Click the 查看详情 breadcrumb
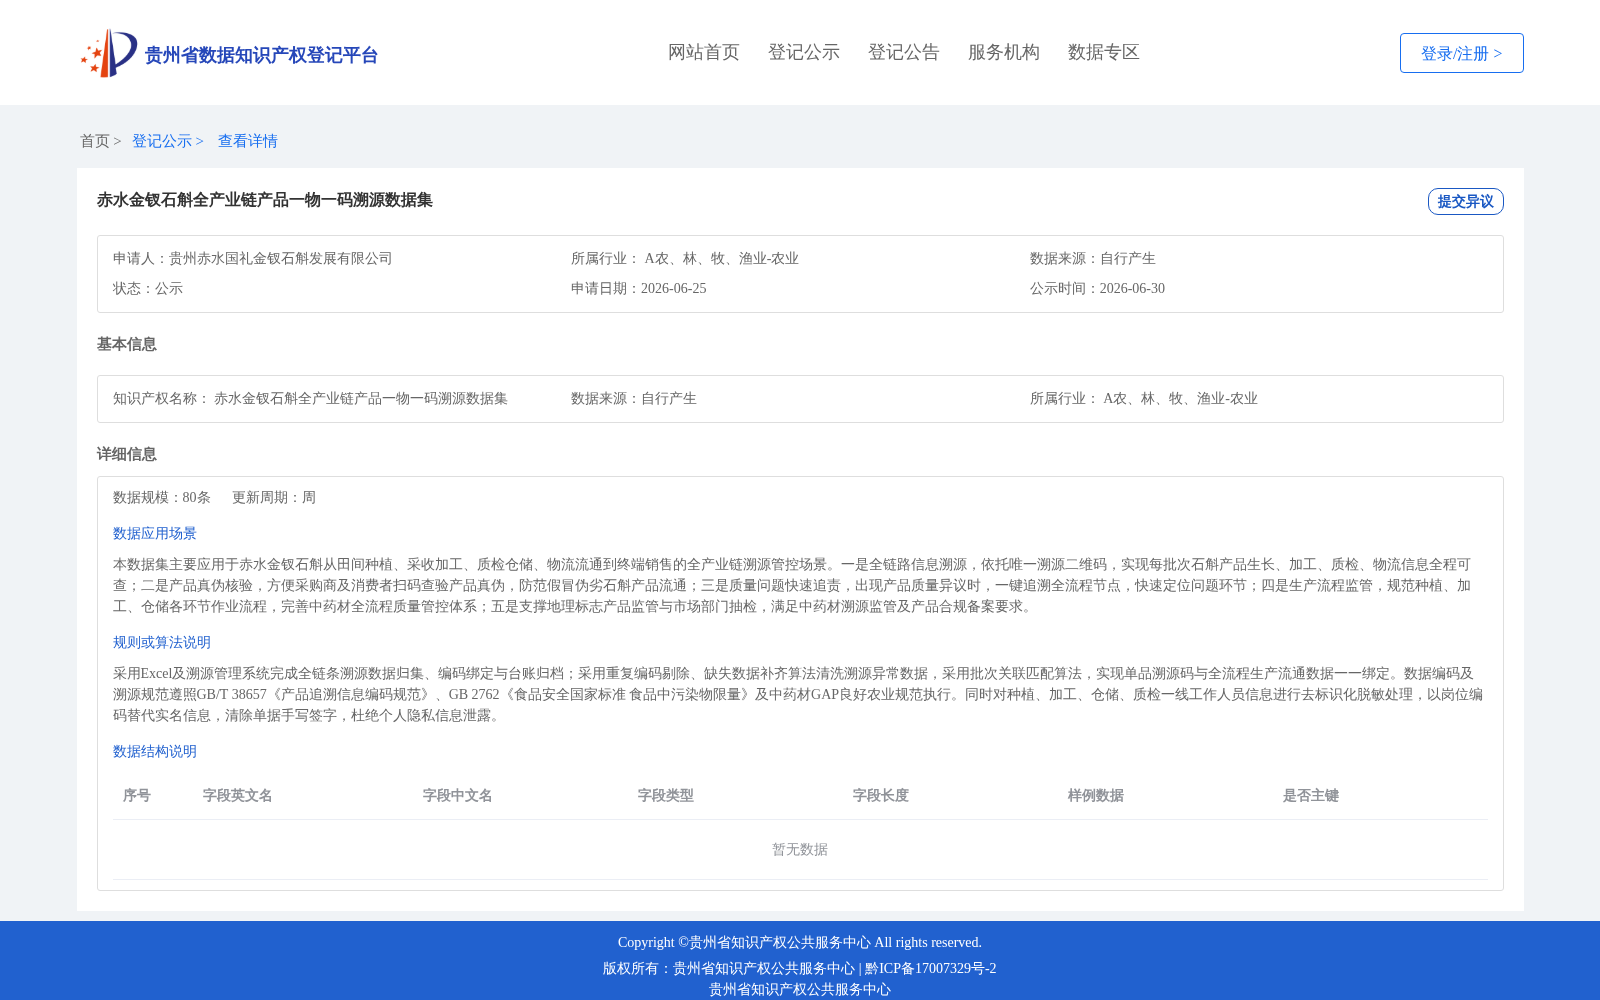This screenshot has width=1600, height=1000. (x=248, y=141)
